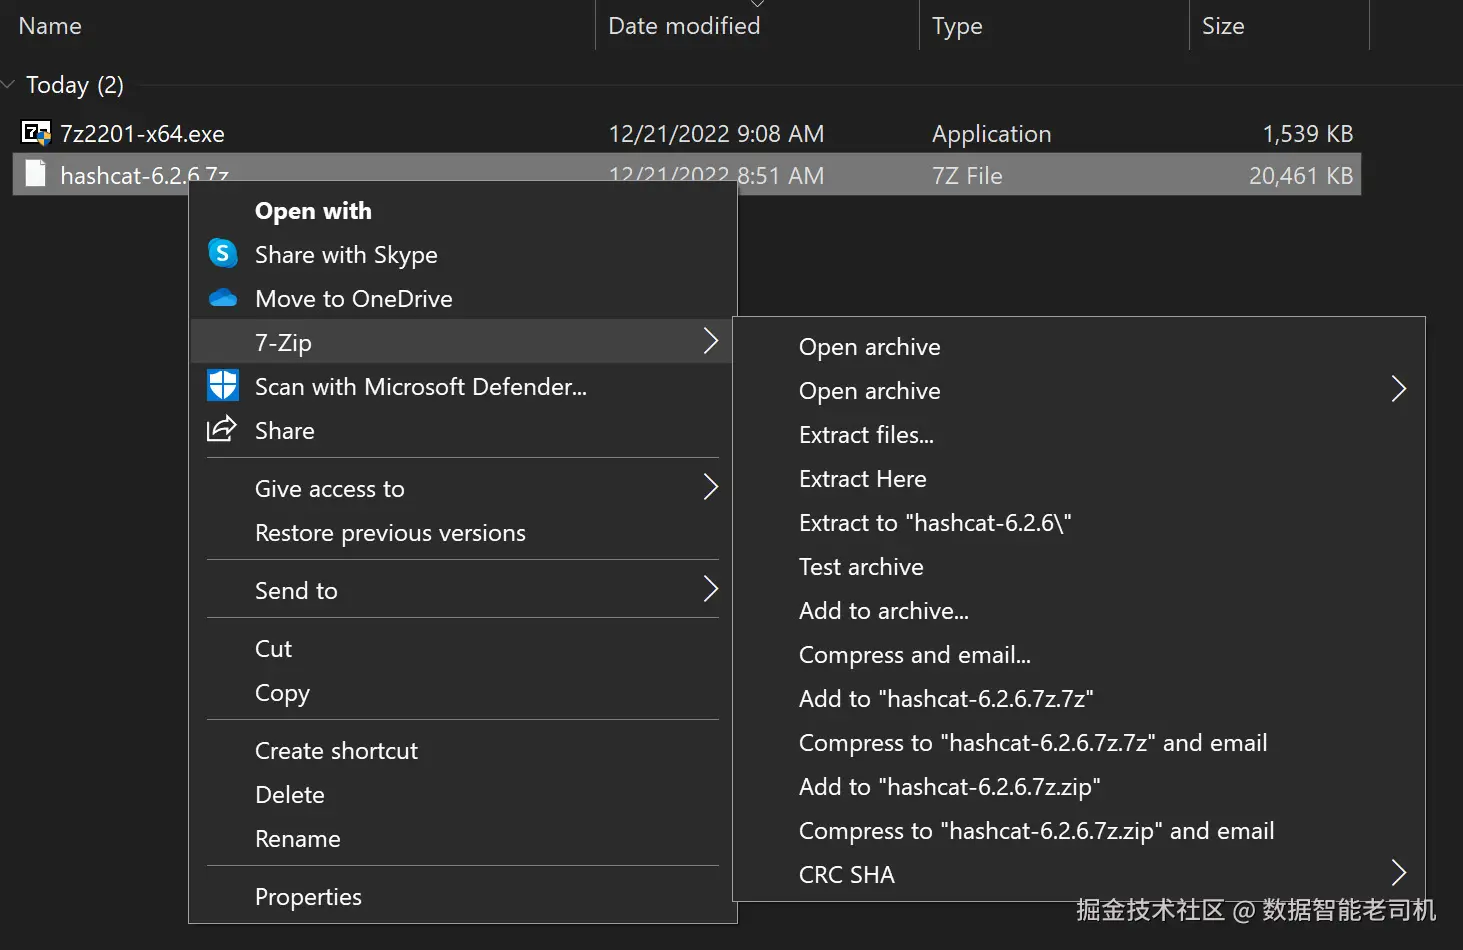
Task: Click Extract files... menu entry
Action: 866,435
